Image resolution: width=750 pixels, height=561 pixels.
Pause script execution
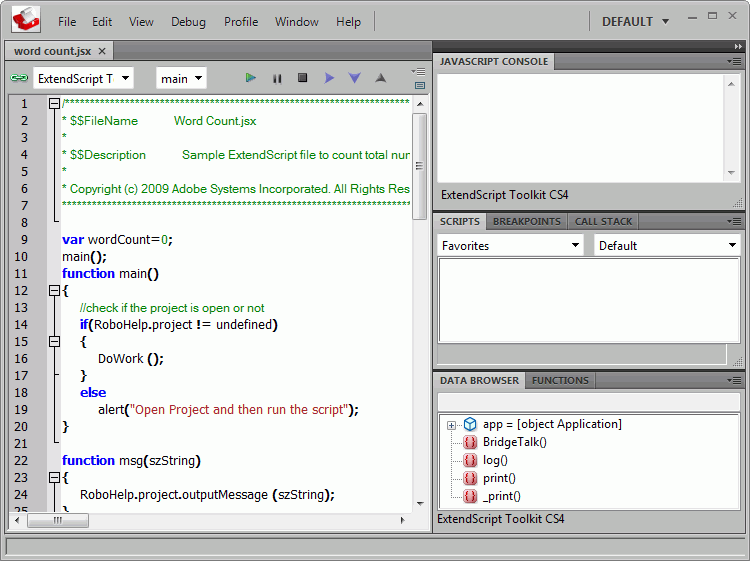pos(277,78)
